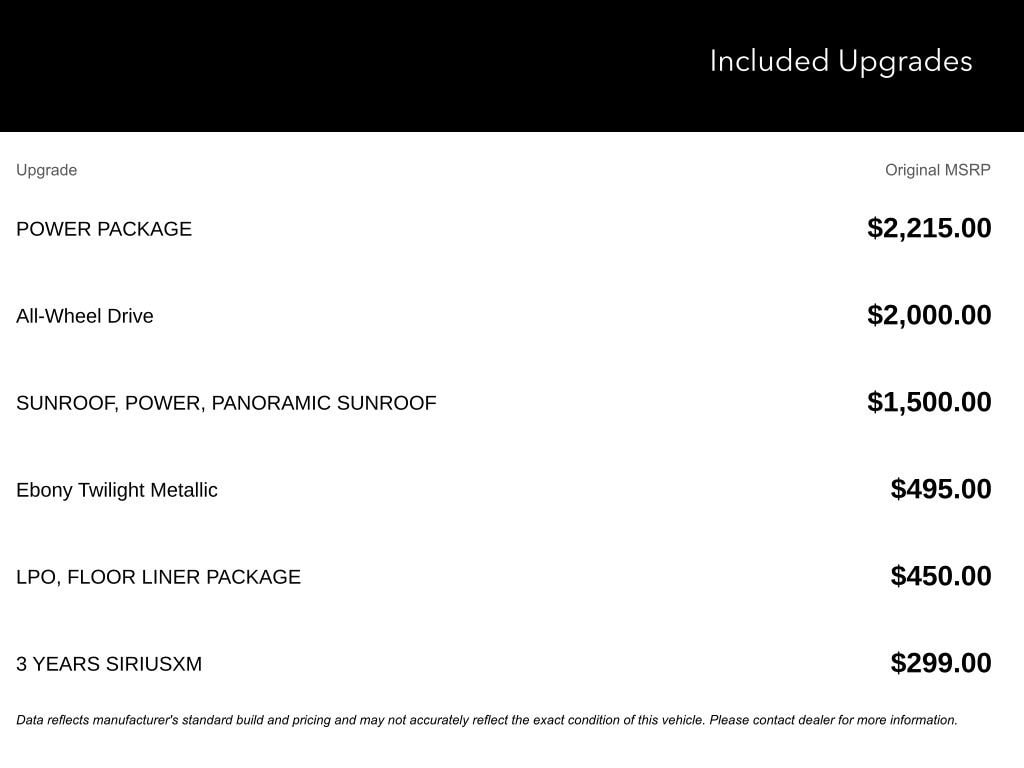Click the $2,215.00 price value

coord(929,228)
